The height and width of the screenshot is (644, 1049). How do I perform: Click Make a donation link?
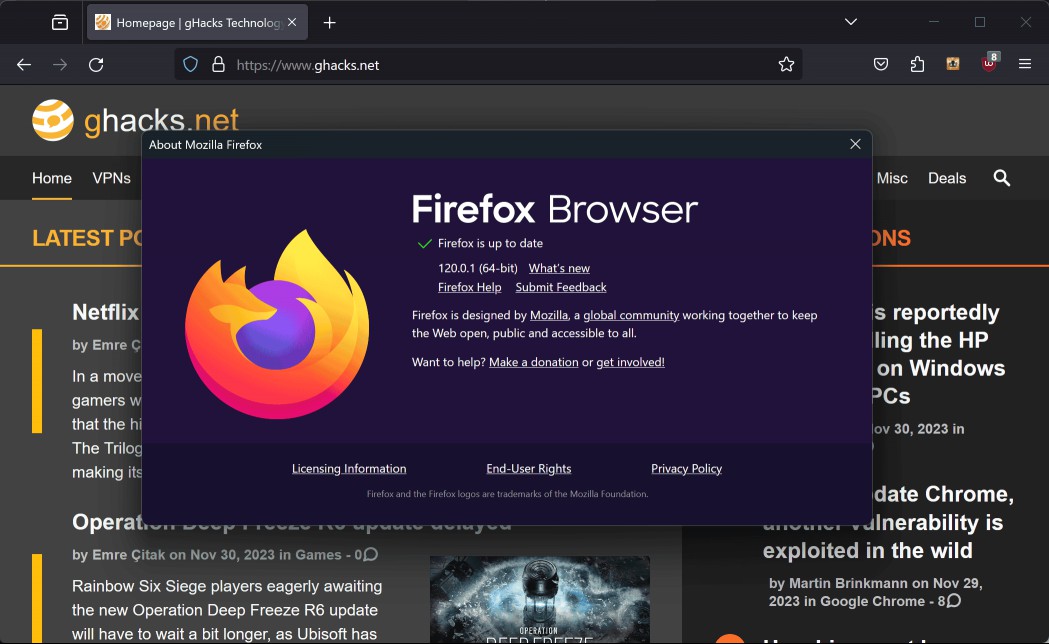[533, 362]
